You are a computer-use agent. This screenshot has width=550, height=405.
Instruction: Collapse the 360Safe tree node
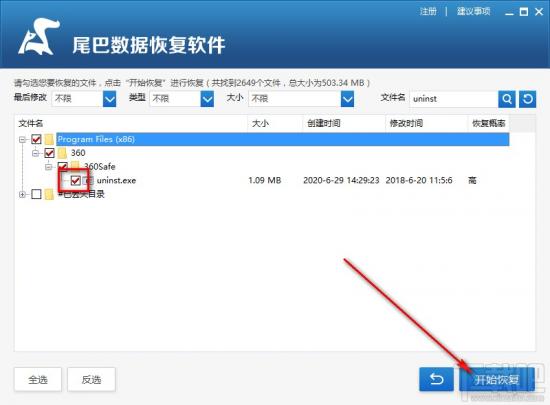[x=49, y=167]
